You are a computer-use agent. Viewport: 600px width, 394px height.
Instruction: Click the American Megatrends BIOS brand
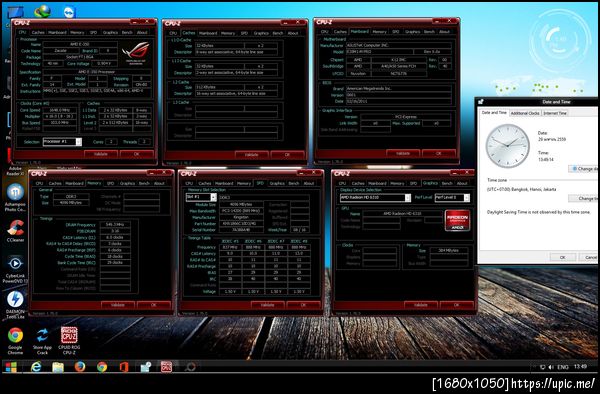point(398,89)
